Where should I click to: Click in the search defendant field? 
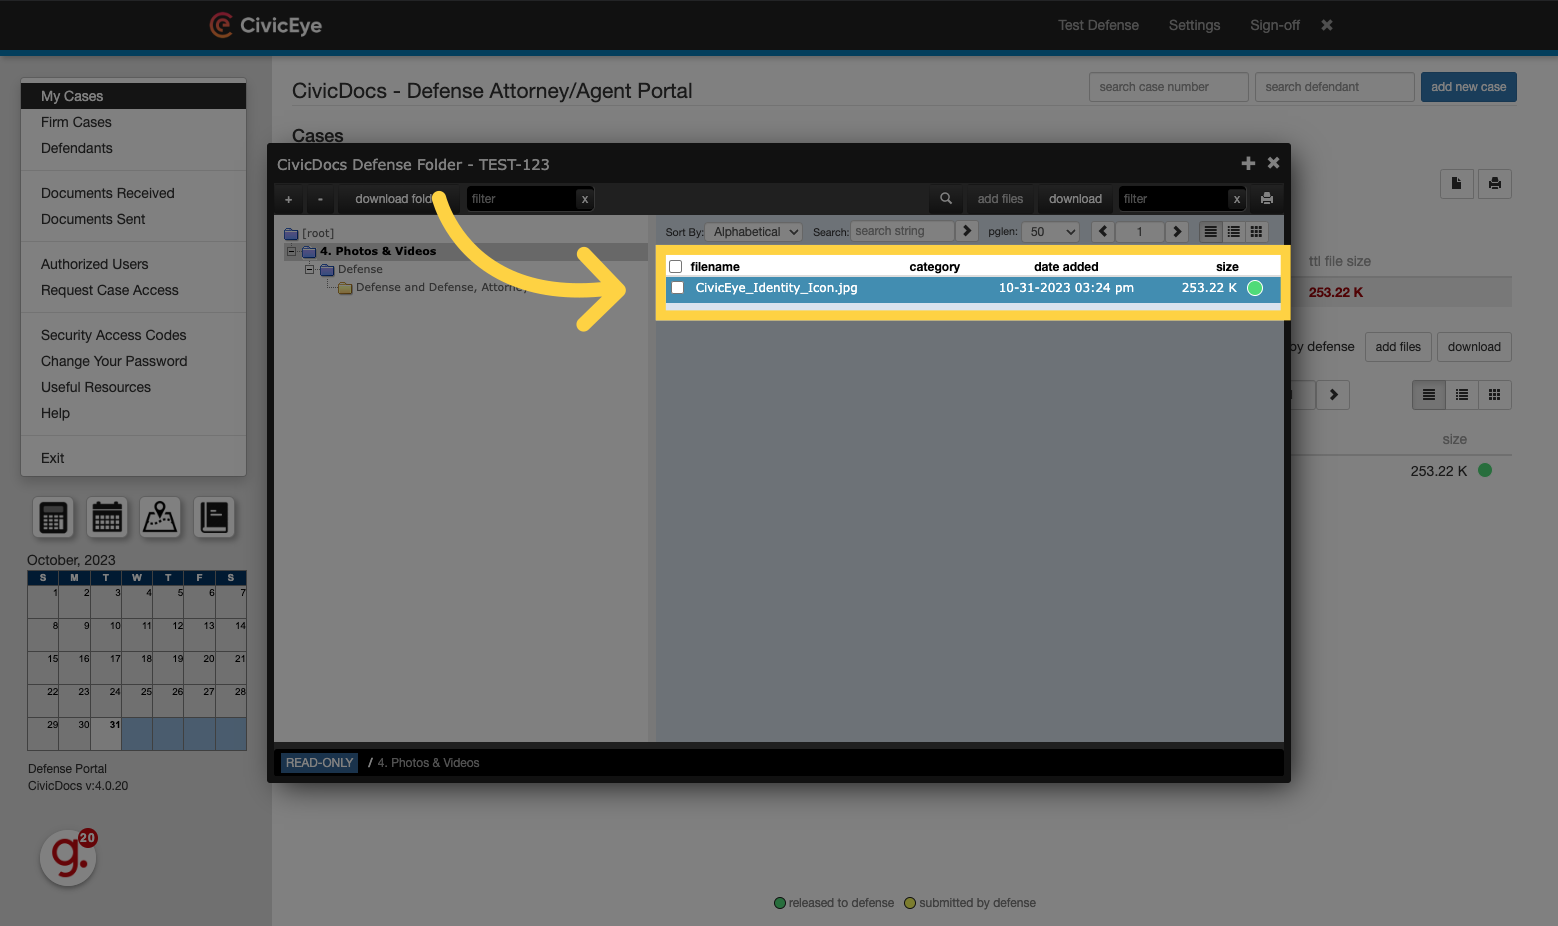pos(1334,87)
